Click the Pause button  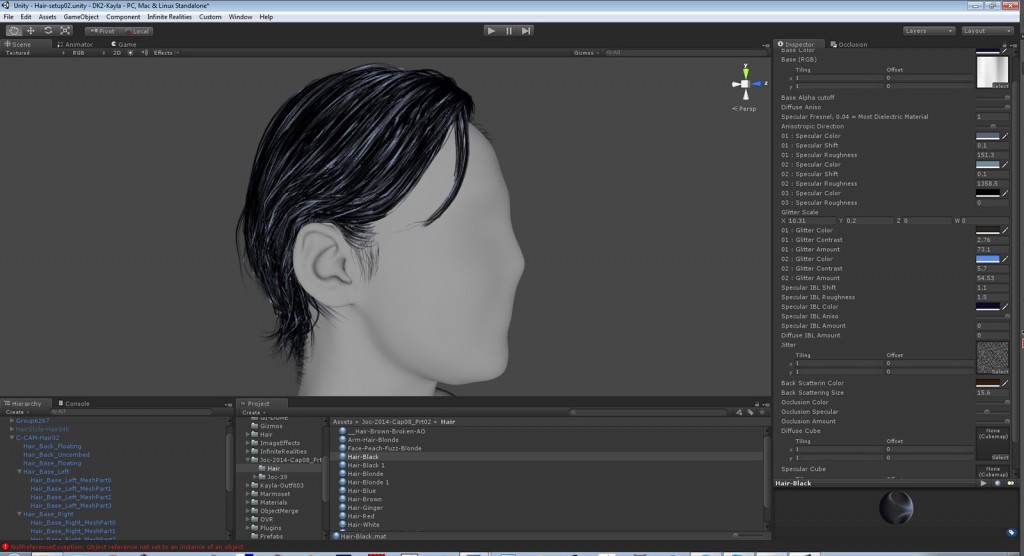point(509,31)
